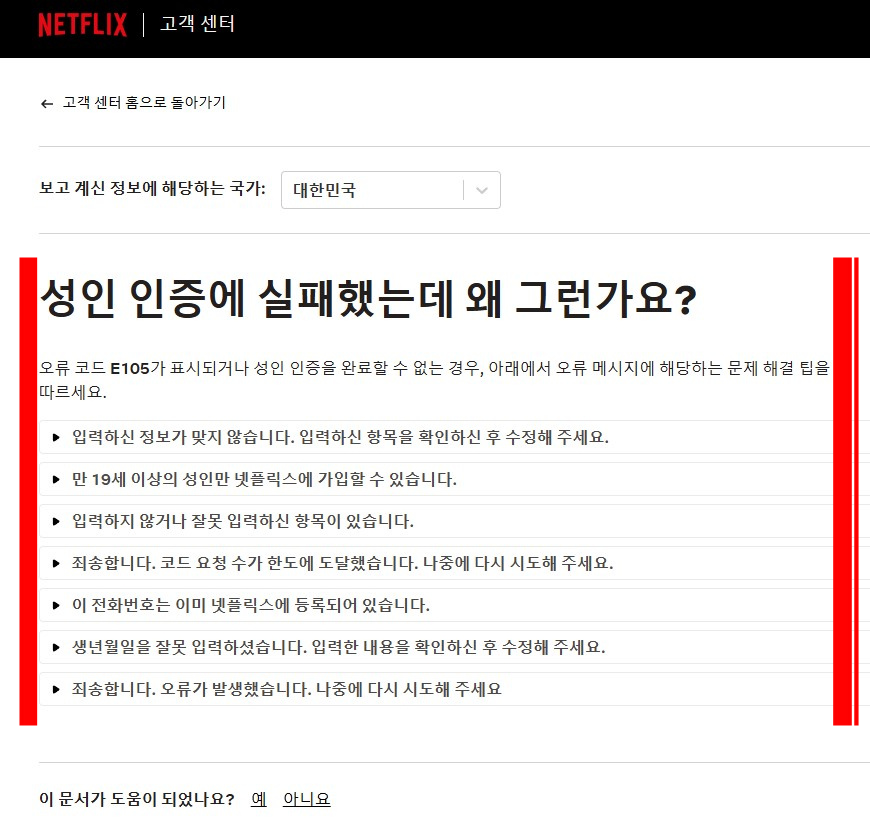Click the back arrow icon
Image resolution: width=870 pixels, height=833 pixels.
click(47, 104)
